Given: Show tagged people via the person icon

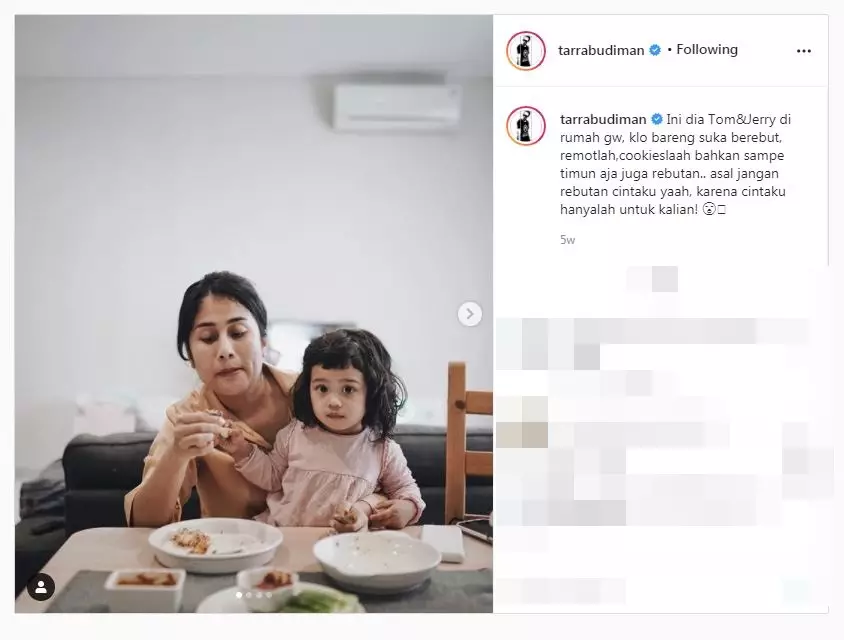Looking at the screenshot, I should 41,587.
